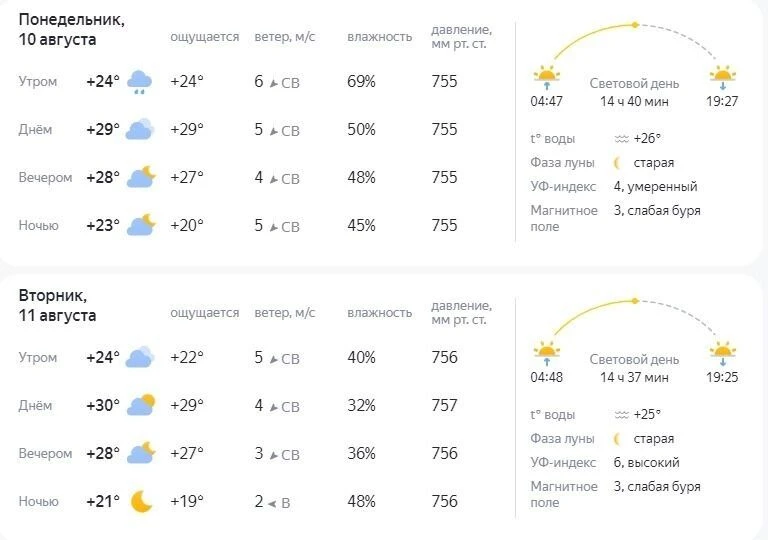The image size is (768, 540).
Task: Click the sunset icon above 19:27
Action: pos(722,77)
